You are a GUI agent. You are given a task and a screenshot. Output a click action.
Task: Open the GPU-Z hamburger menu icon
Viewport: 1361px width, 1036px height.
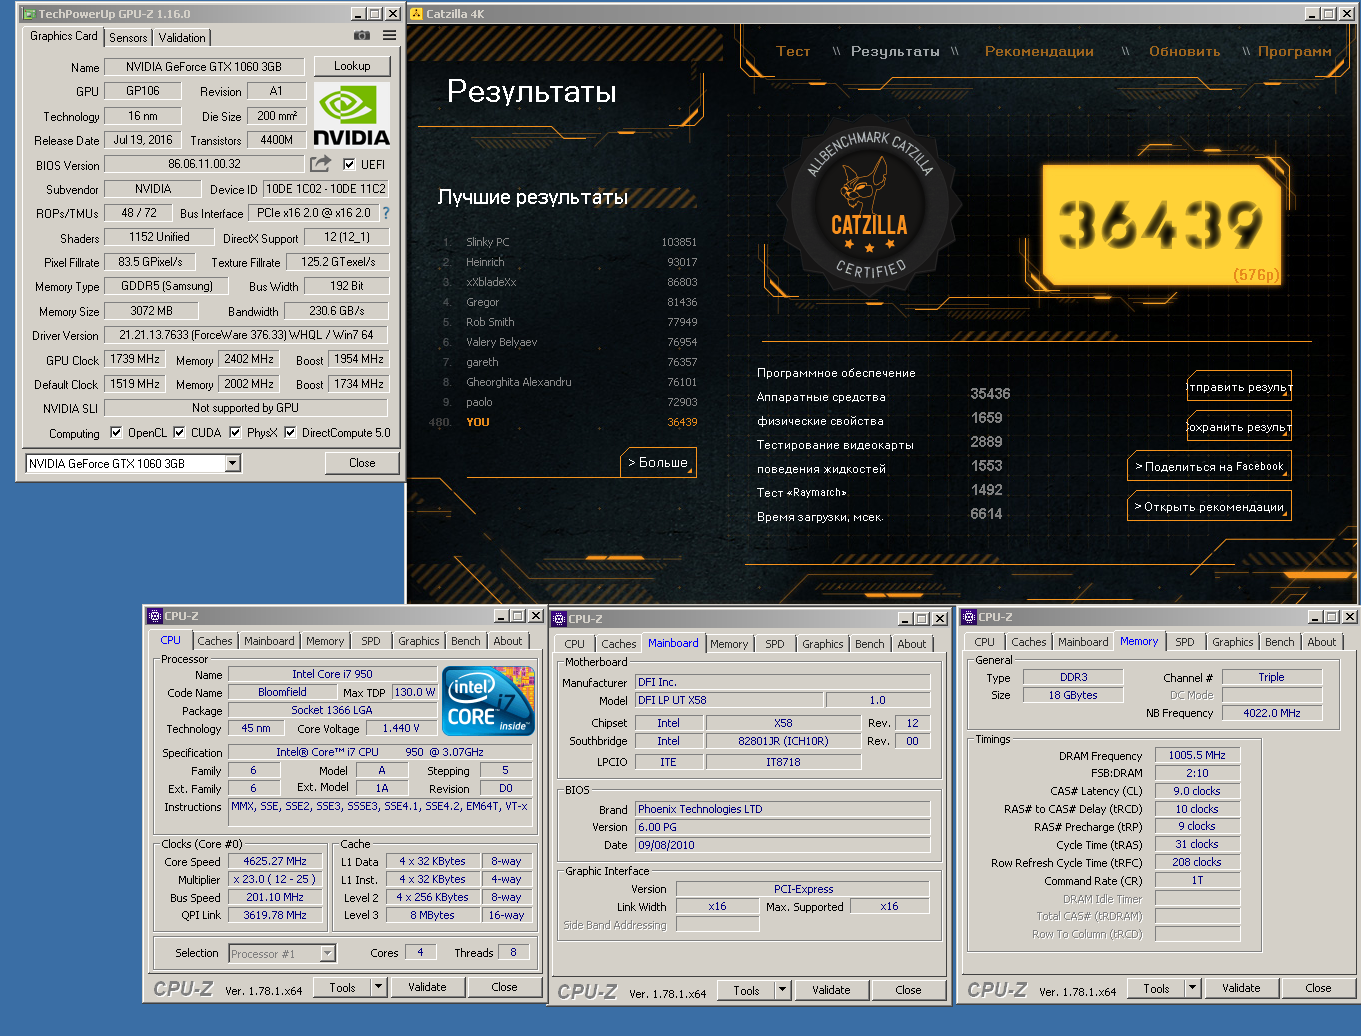tap(389, 36)
